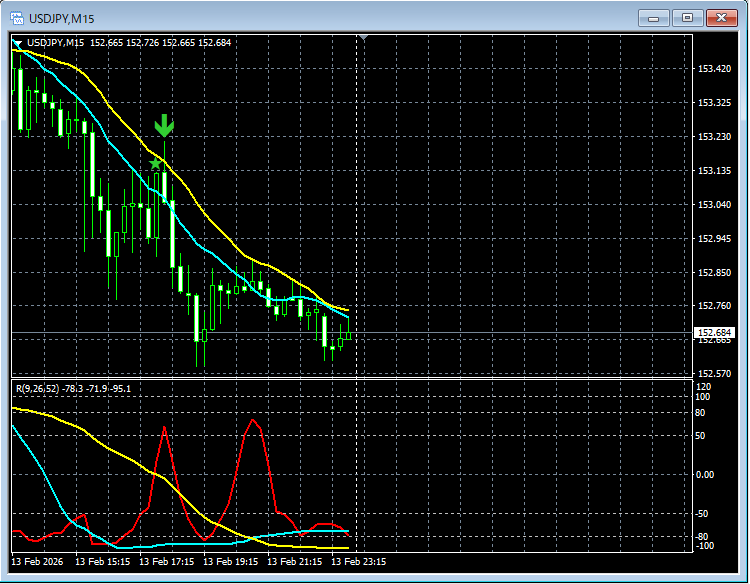Click the gray chart shift triangle marker
This screenshot has height=584, width=750.
point(363,39)
